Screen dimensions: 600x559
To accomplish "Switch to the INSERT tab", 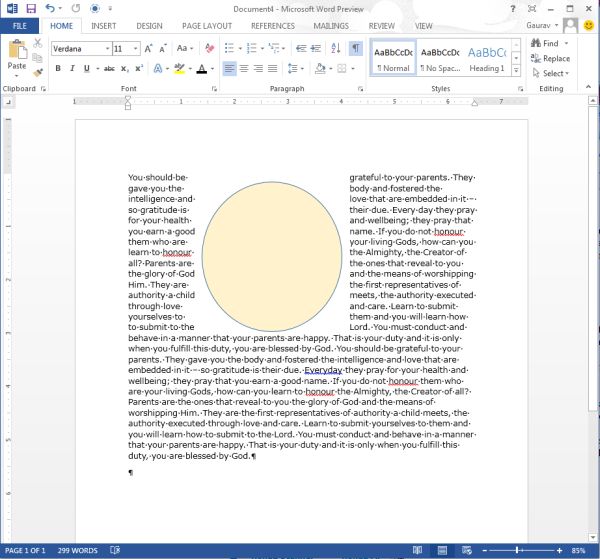I will coord(104,25).
